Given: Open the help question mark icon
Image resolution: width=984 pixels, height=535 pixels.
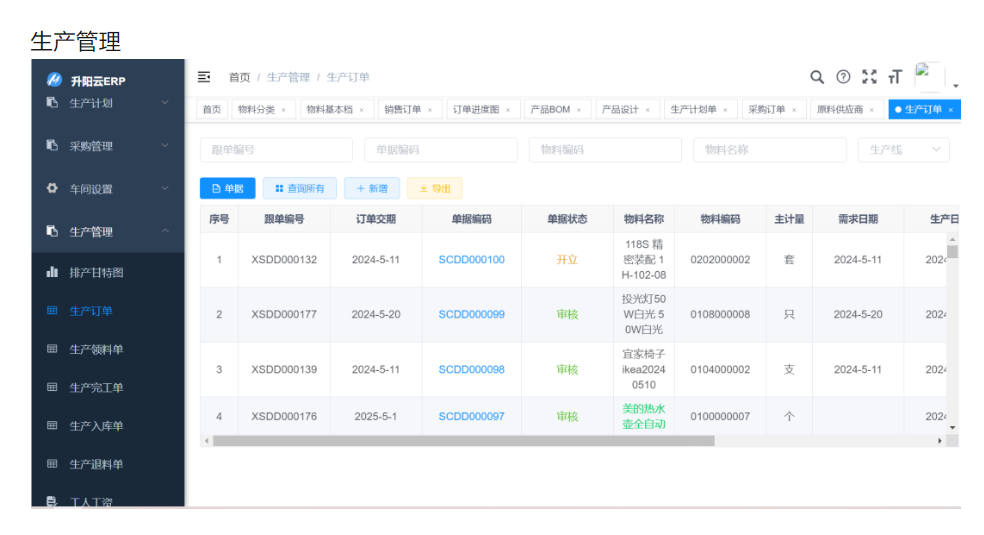Looking at the screenshot, I should 843,77.
